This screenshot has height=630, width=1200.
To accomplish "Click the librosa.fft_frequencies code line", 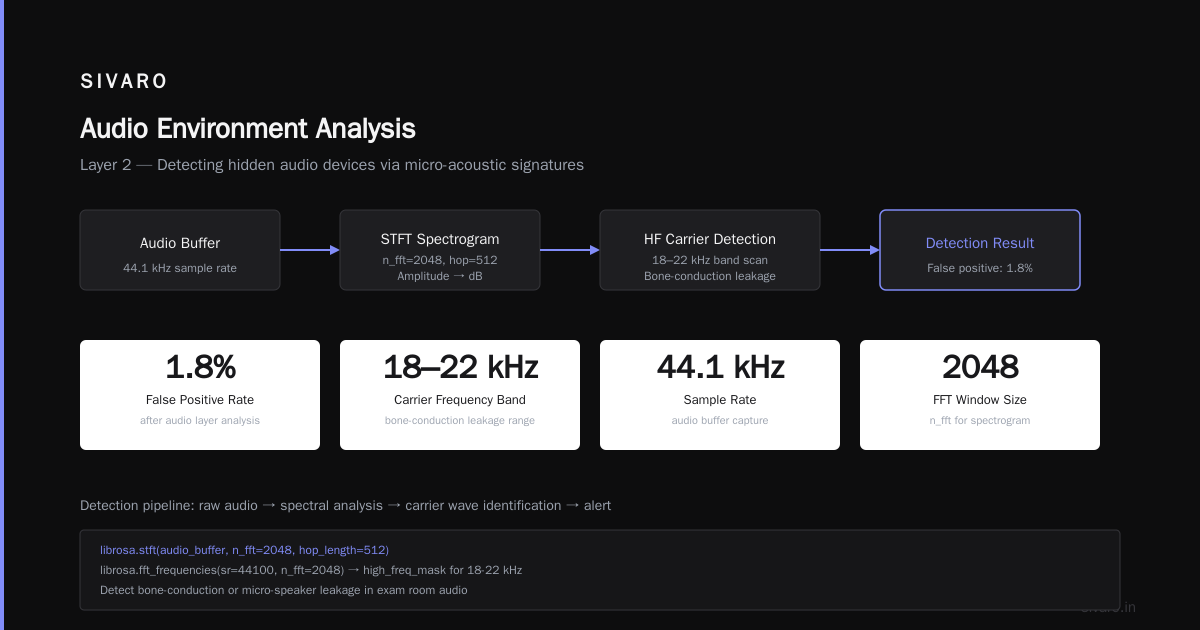I will (x=311, y=570).
